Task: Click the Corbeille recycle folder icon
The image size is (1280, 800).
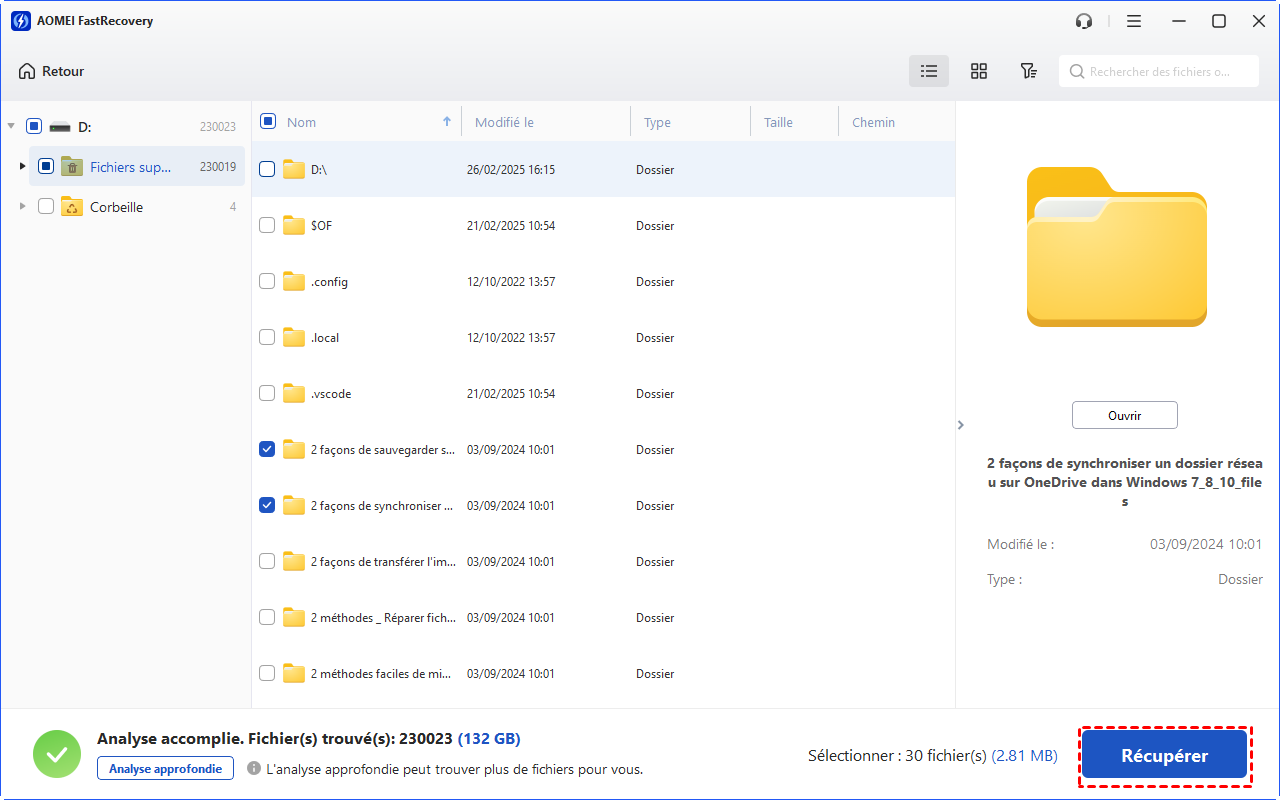Action: click(x=72, y=207)
